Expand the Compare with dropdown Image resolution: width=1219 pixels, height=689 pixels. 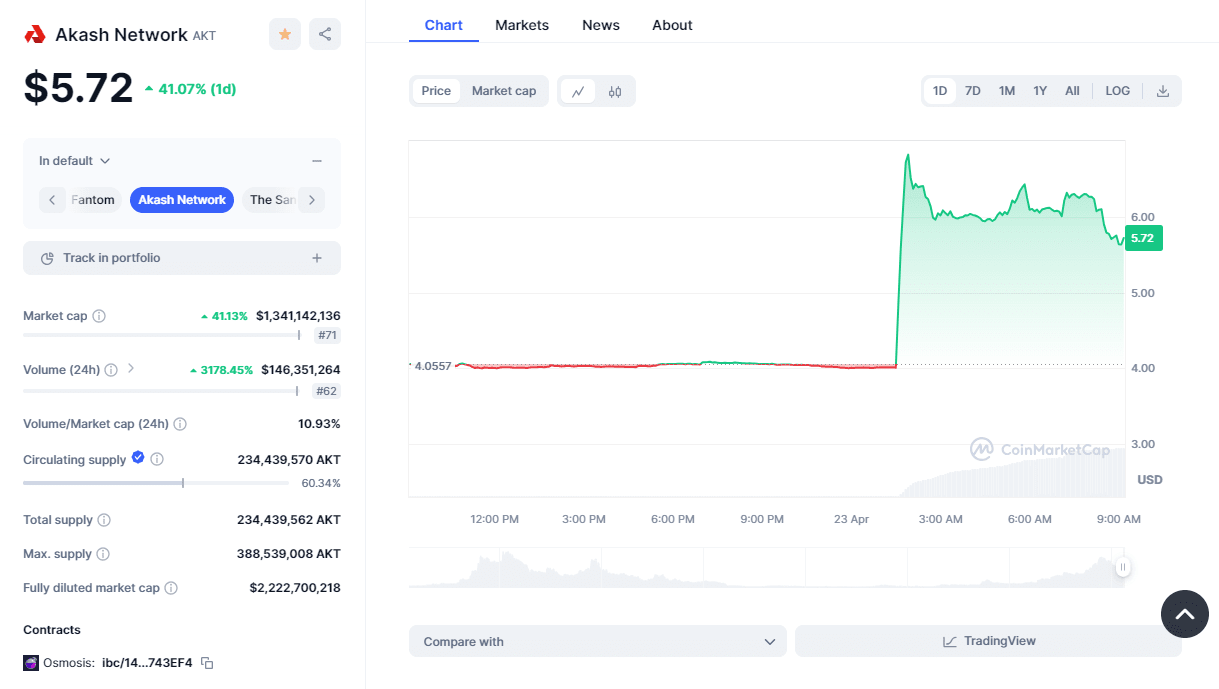pyautogui.click(x=597, y=641)
